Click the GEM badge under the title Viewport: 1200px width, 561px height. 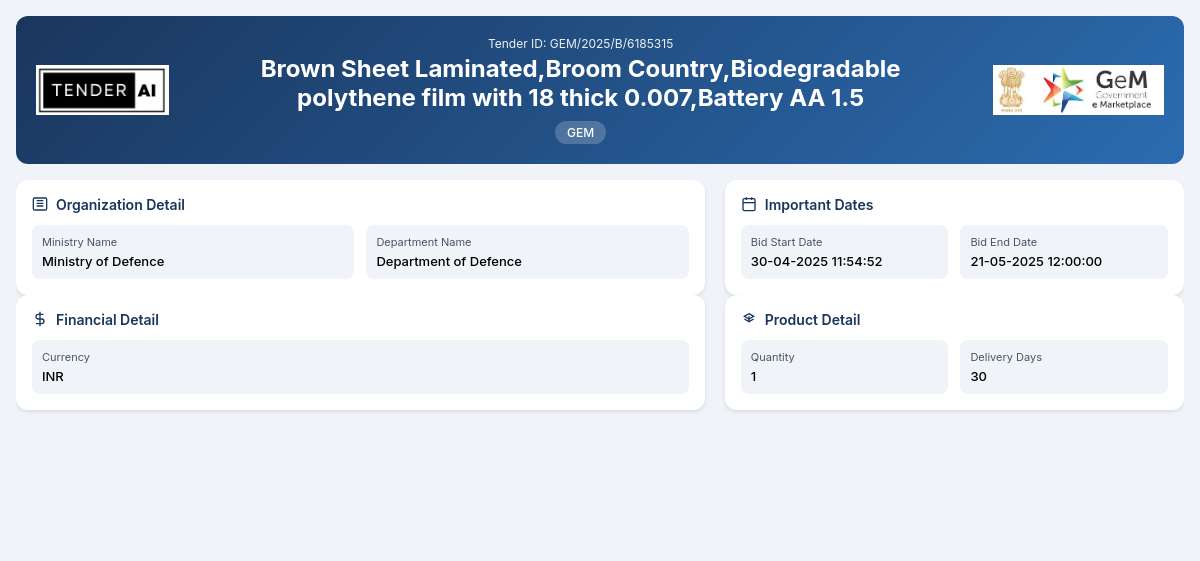[580, 132]
